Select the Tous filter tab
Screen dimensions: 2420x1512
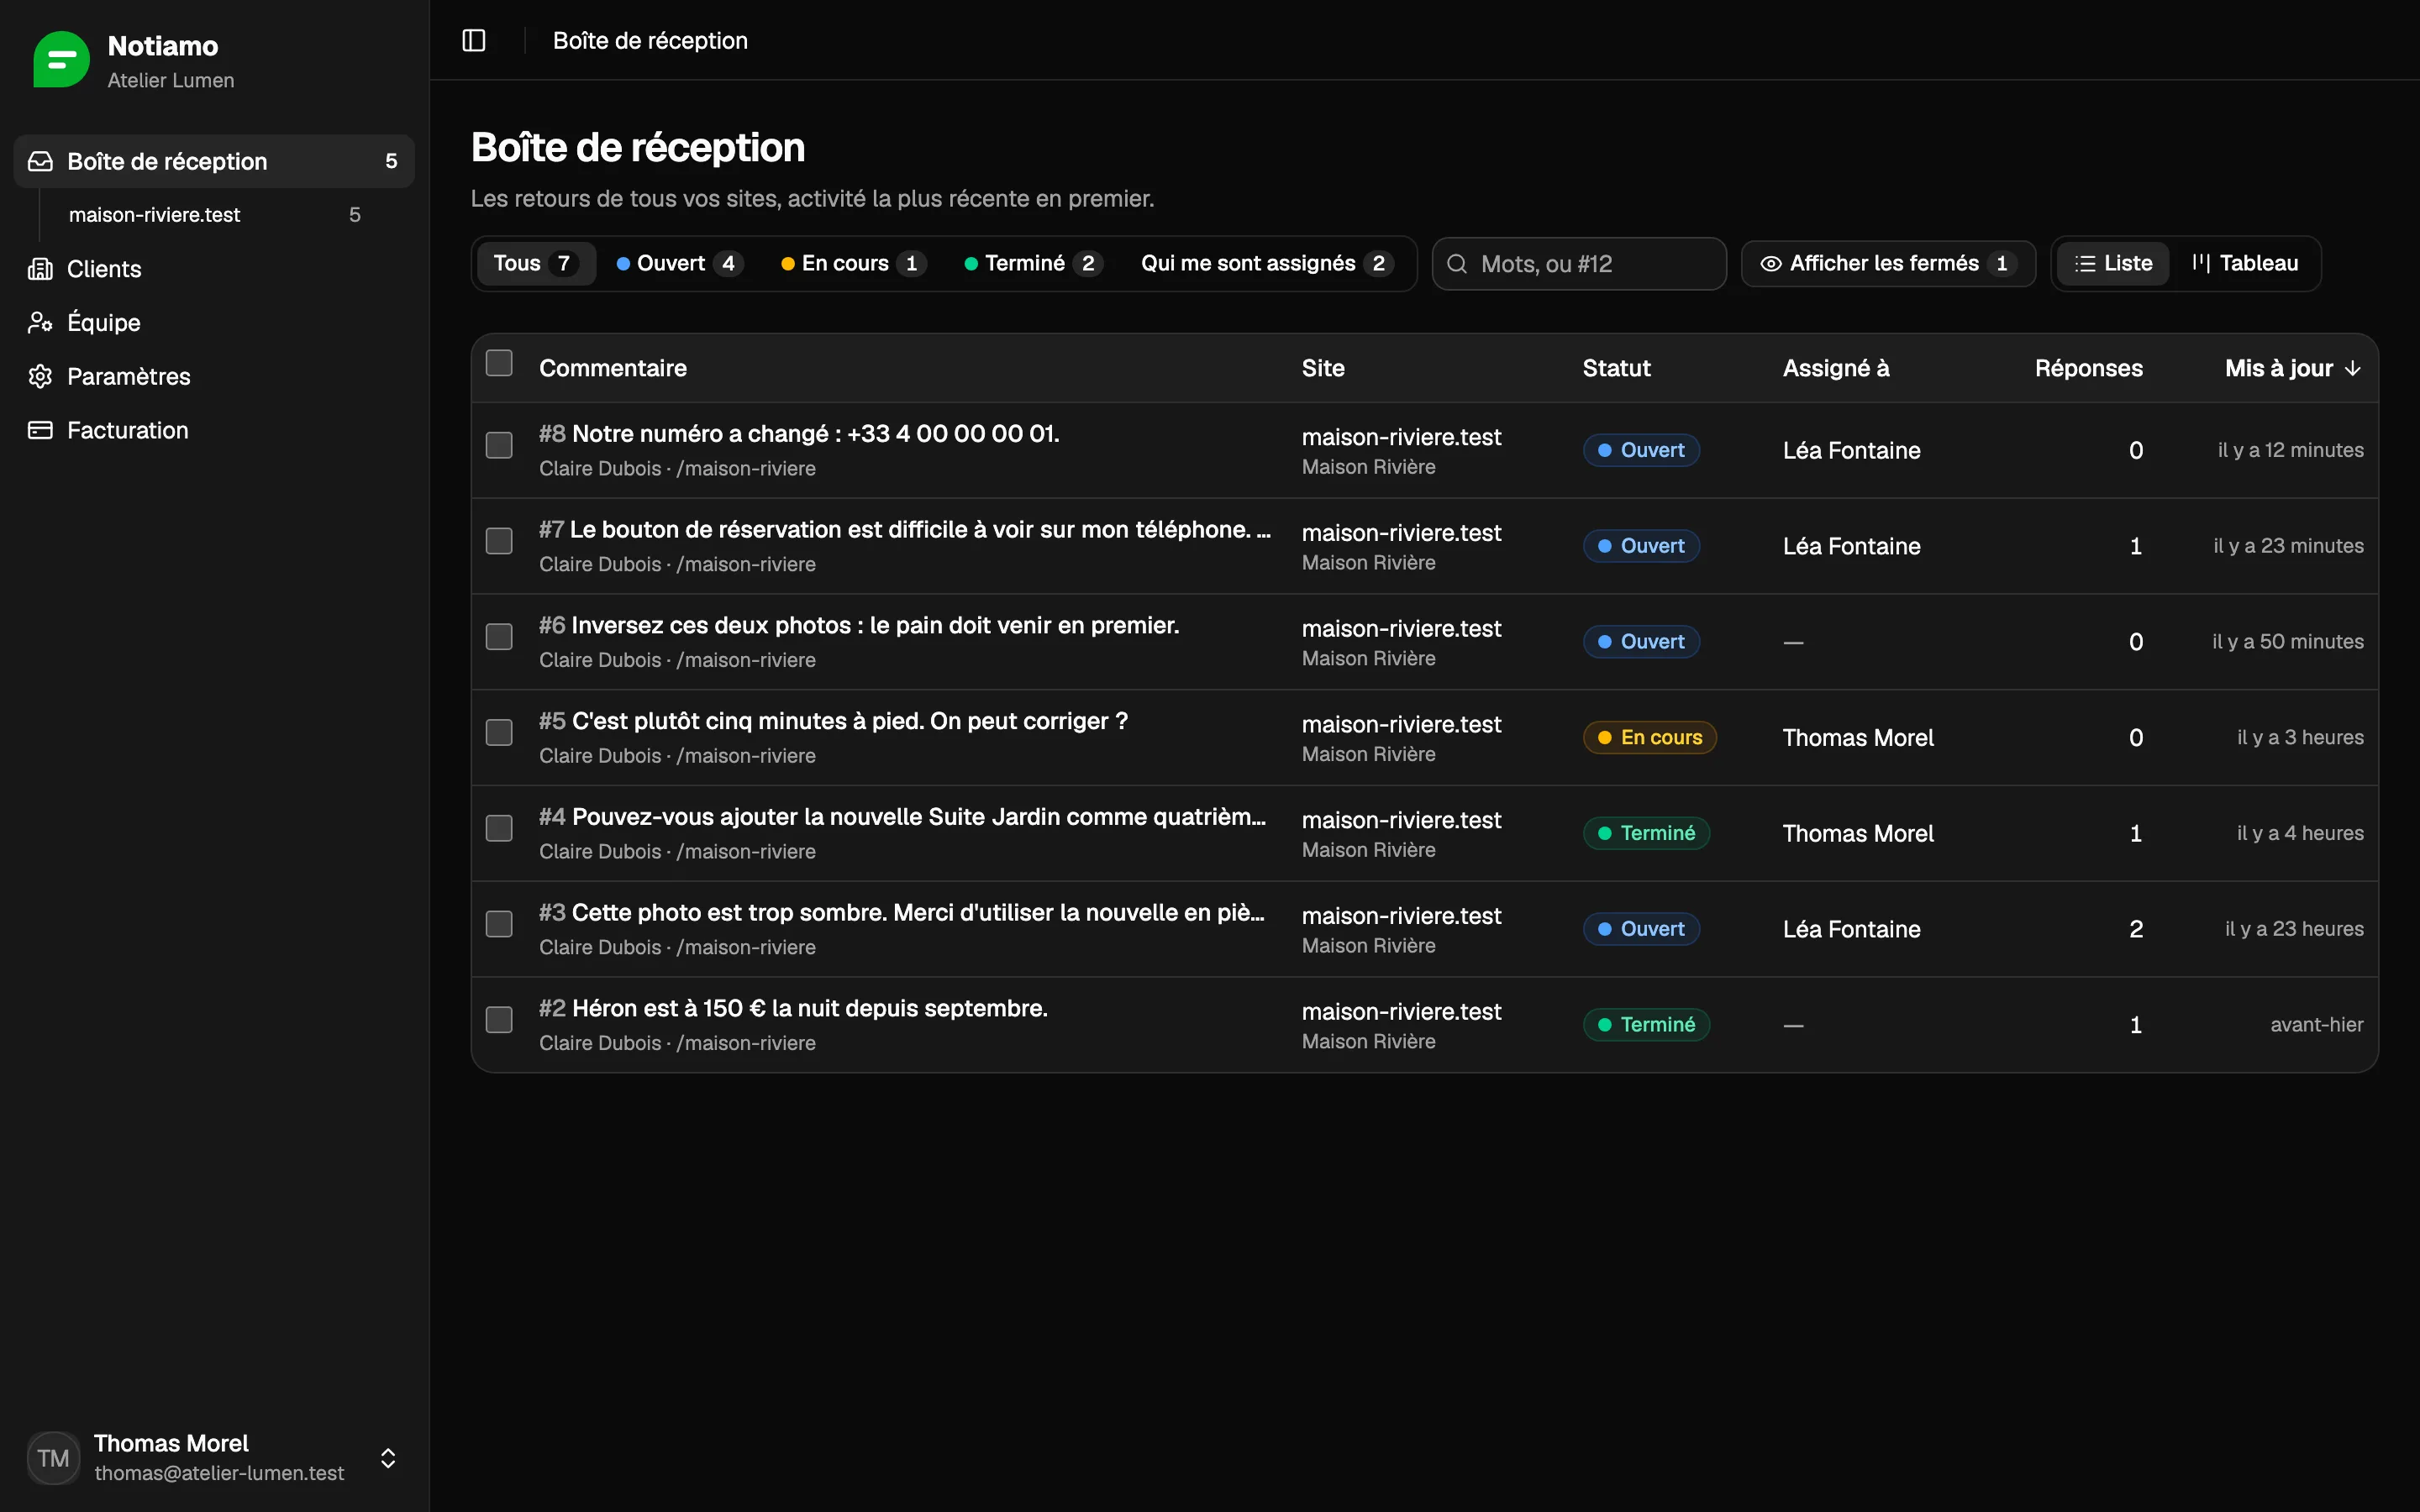[x=536, y=264]
